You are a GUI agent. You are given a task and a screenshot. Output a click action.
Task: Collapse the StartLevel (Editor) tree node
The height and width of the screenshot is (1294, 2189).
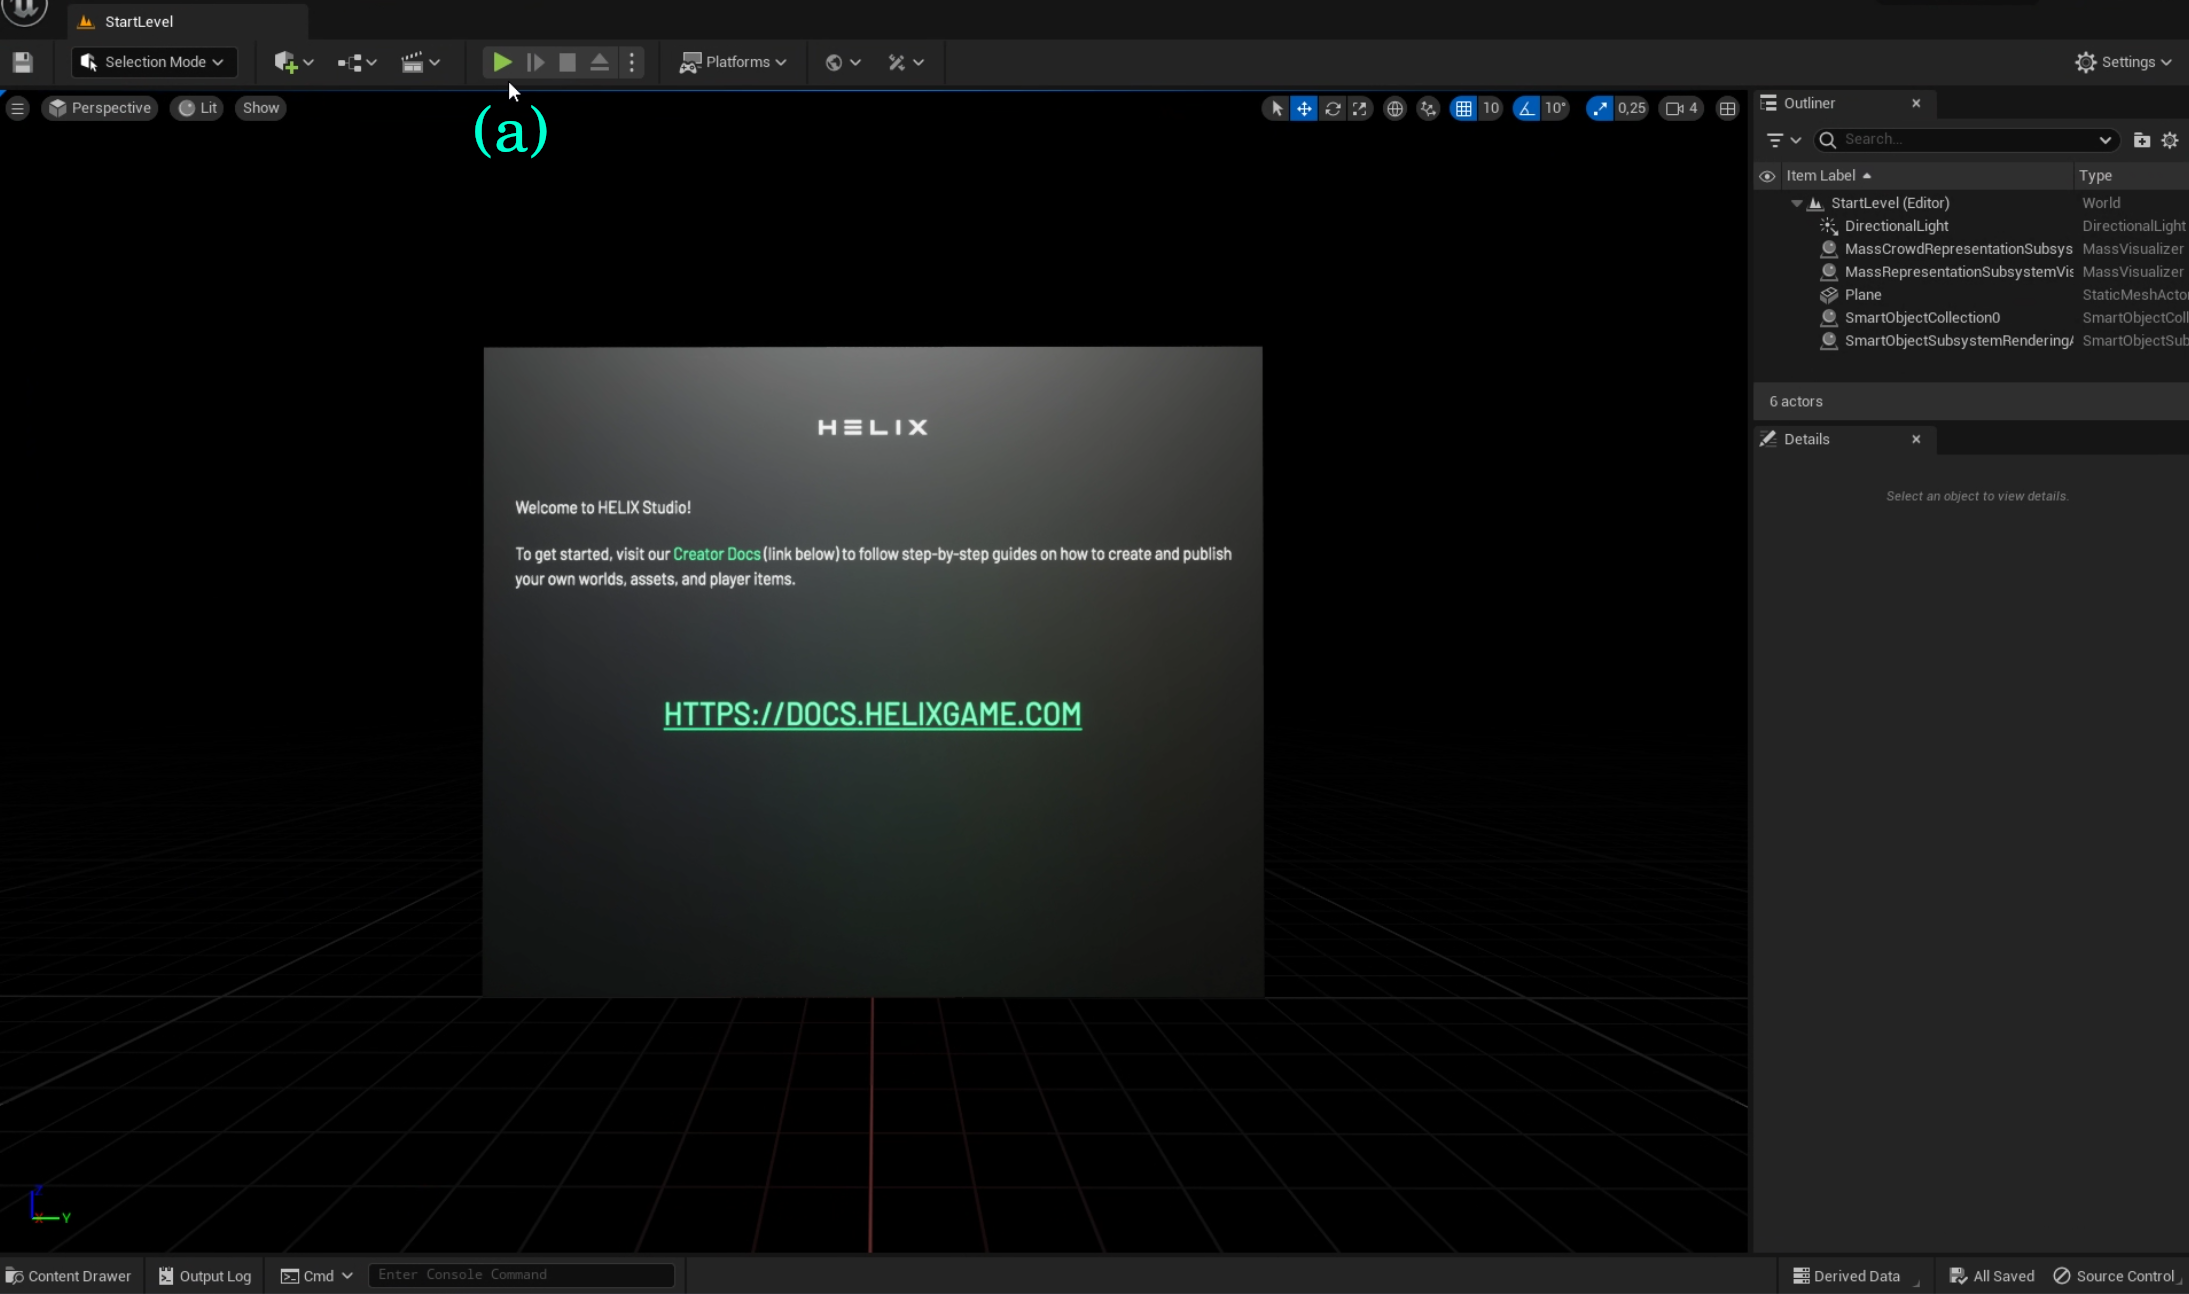pyautogui.click(x=1797, y=203)
